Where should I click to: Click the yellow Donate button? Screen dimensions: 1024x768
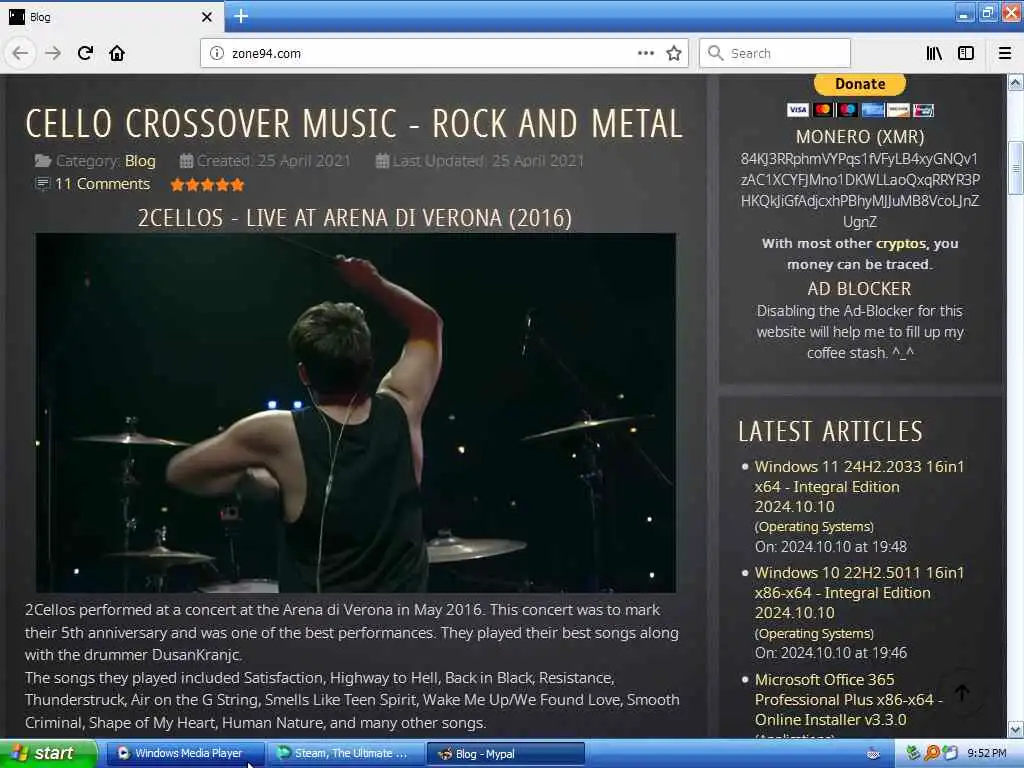tap(860, 84)
